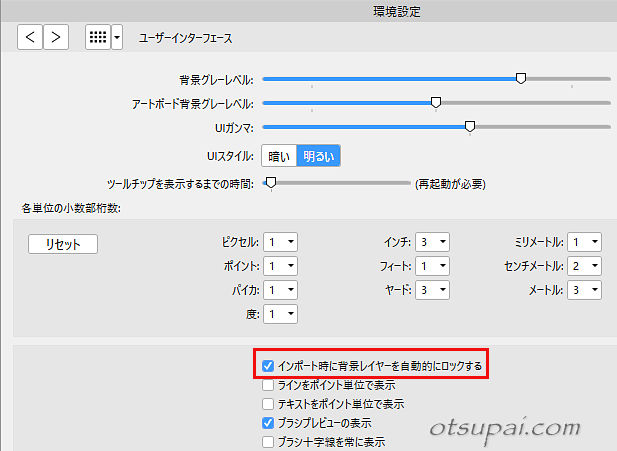Open the メートル decimal places dropdown
Image resolution: width=617 pixels, height=451 pixels.
(584, 289)
